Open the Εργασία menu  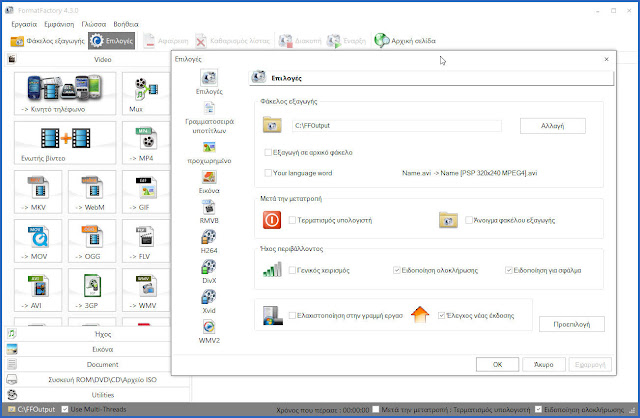pos(24,24)
